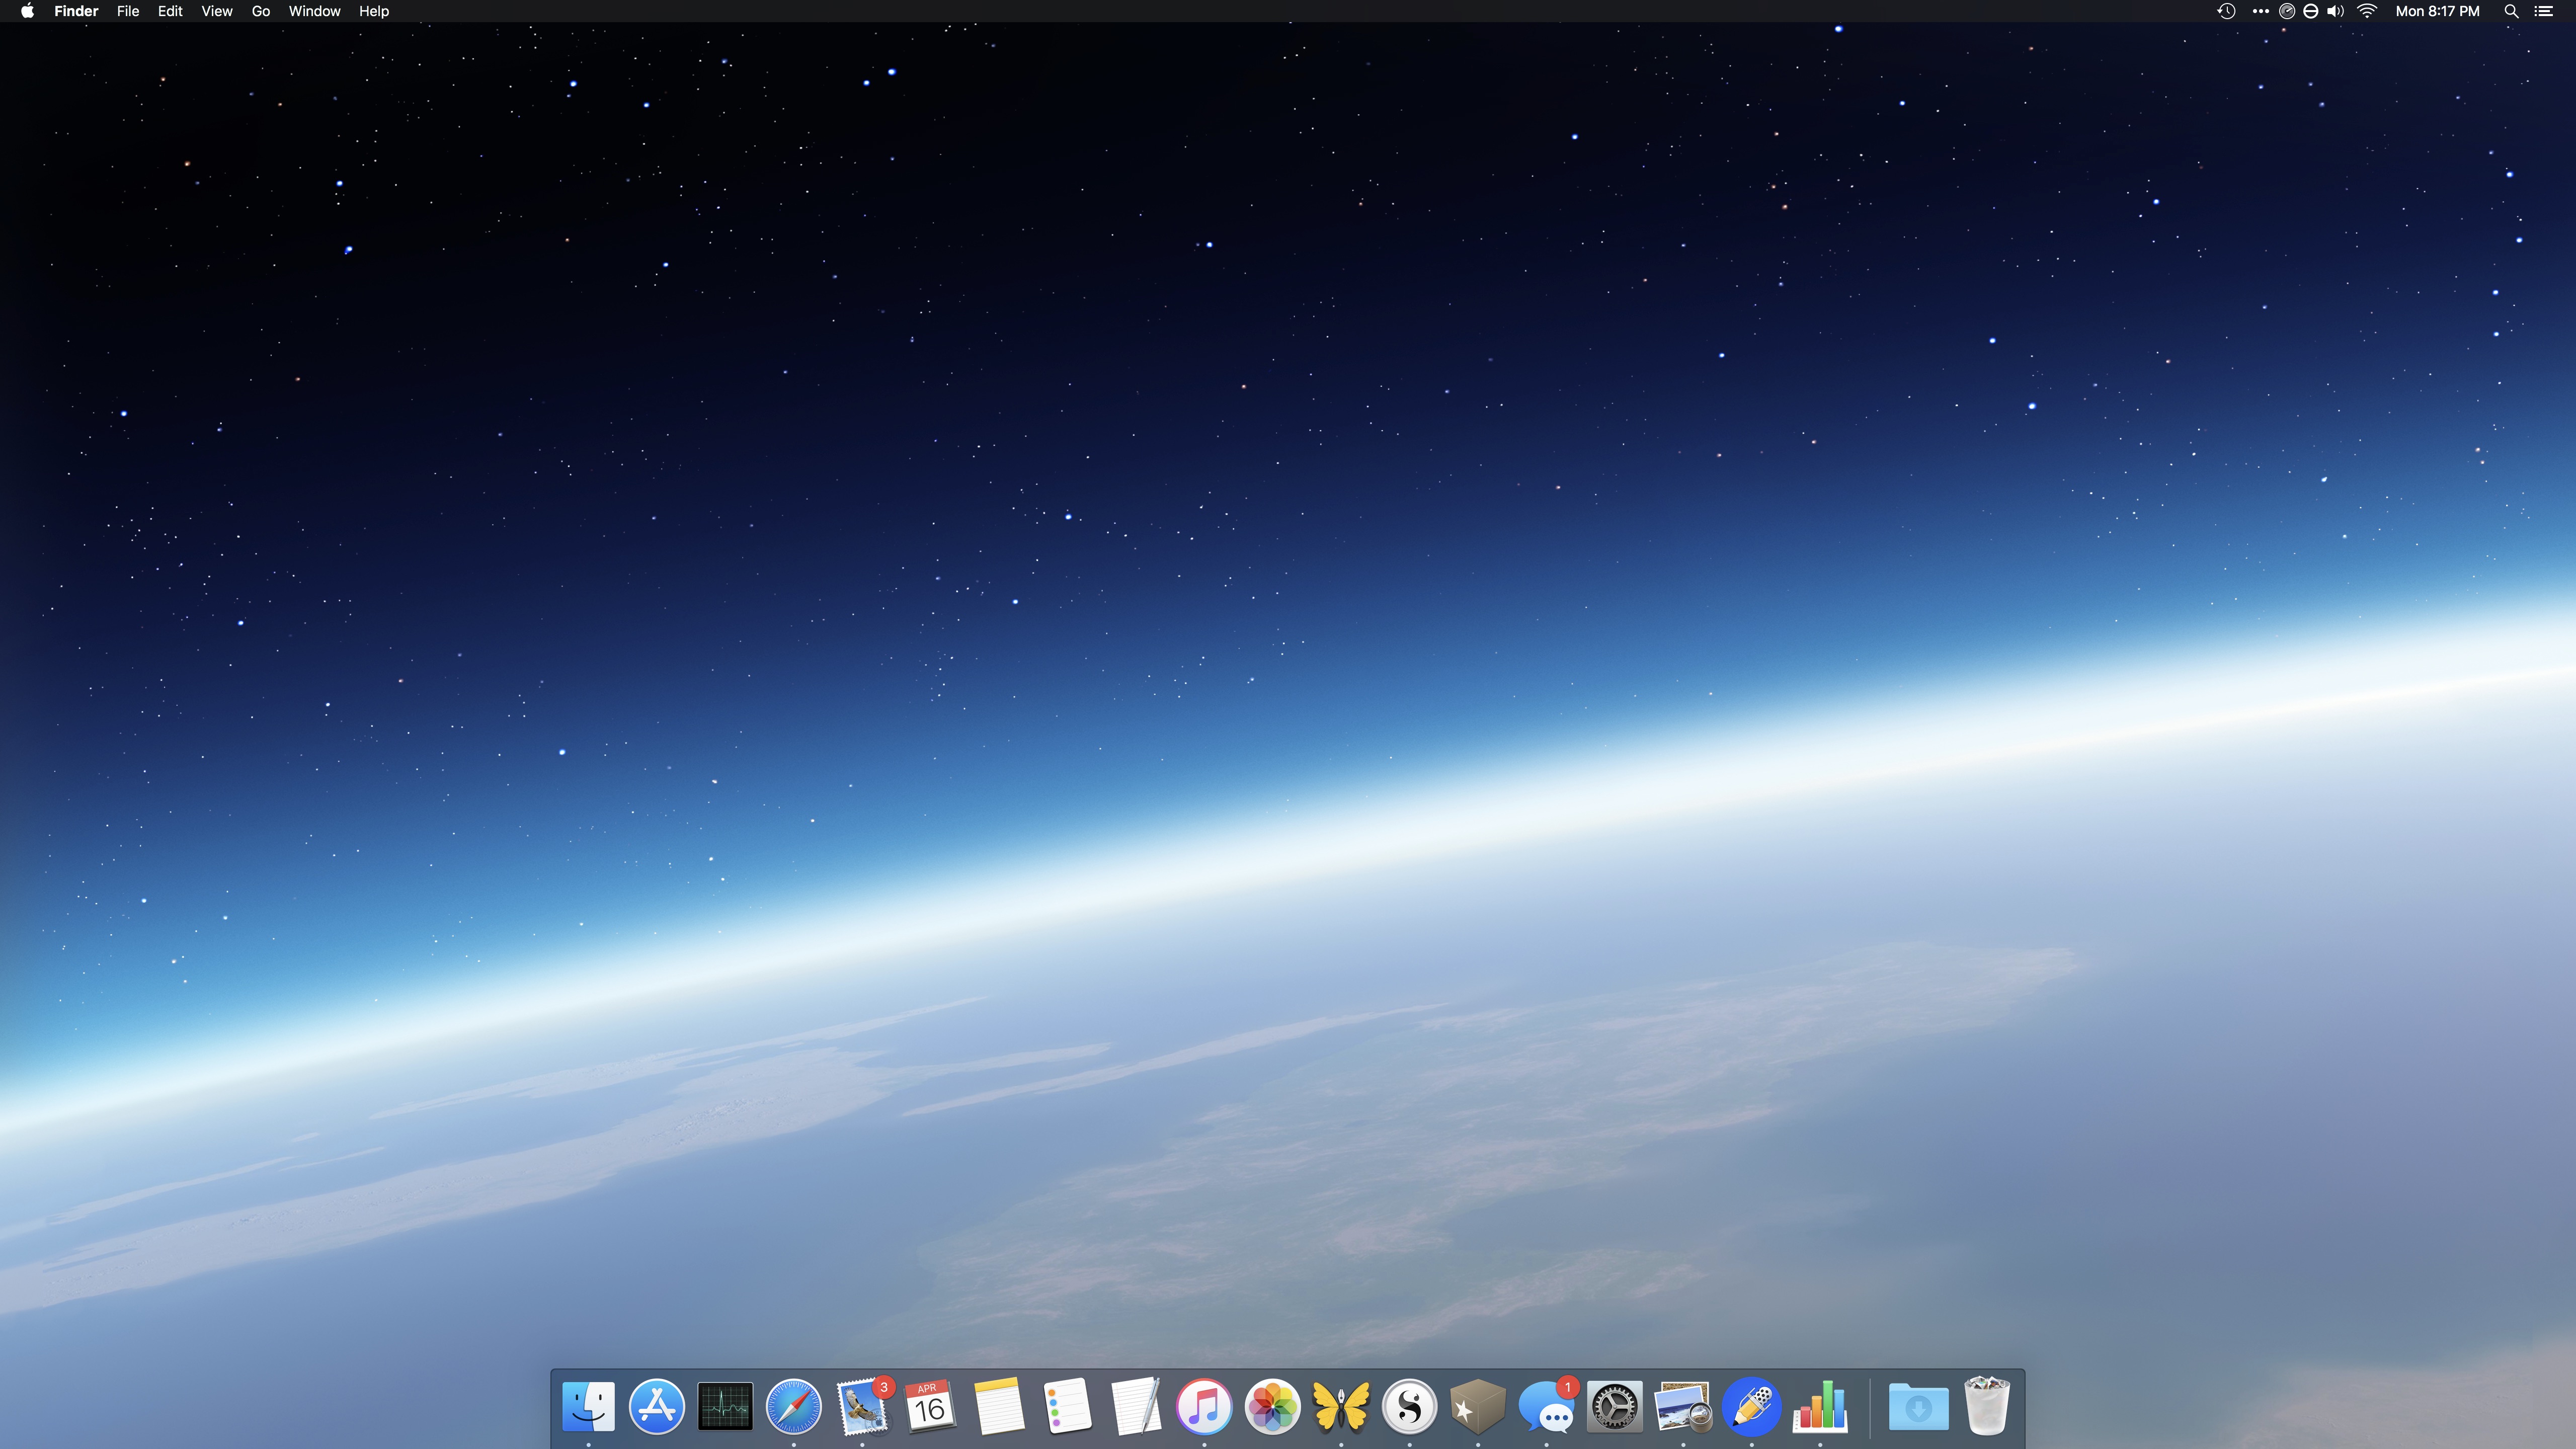The height and width of the screenshot is (1449, 2576).
Task: Click the clock Mon 8:17 PM
Action: point(2437,11)
